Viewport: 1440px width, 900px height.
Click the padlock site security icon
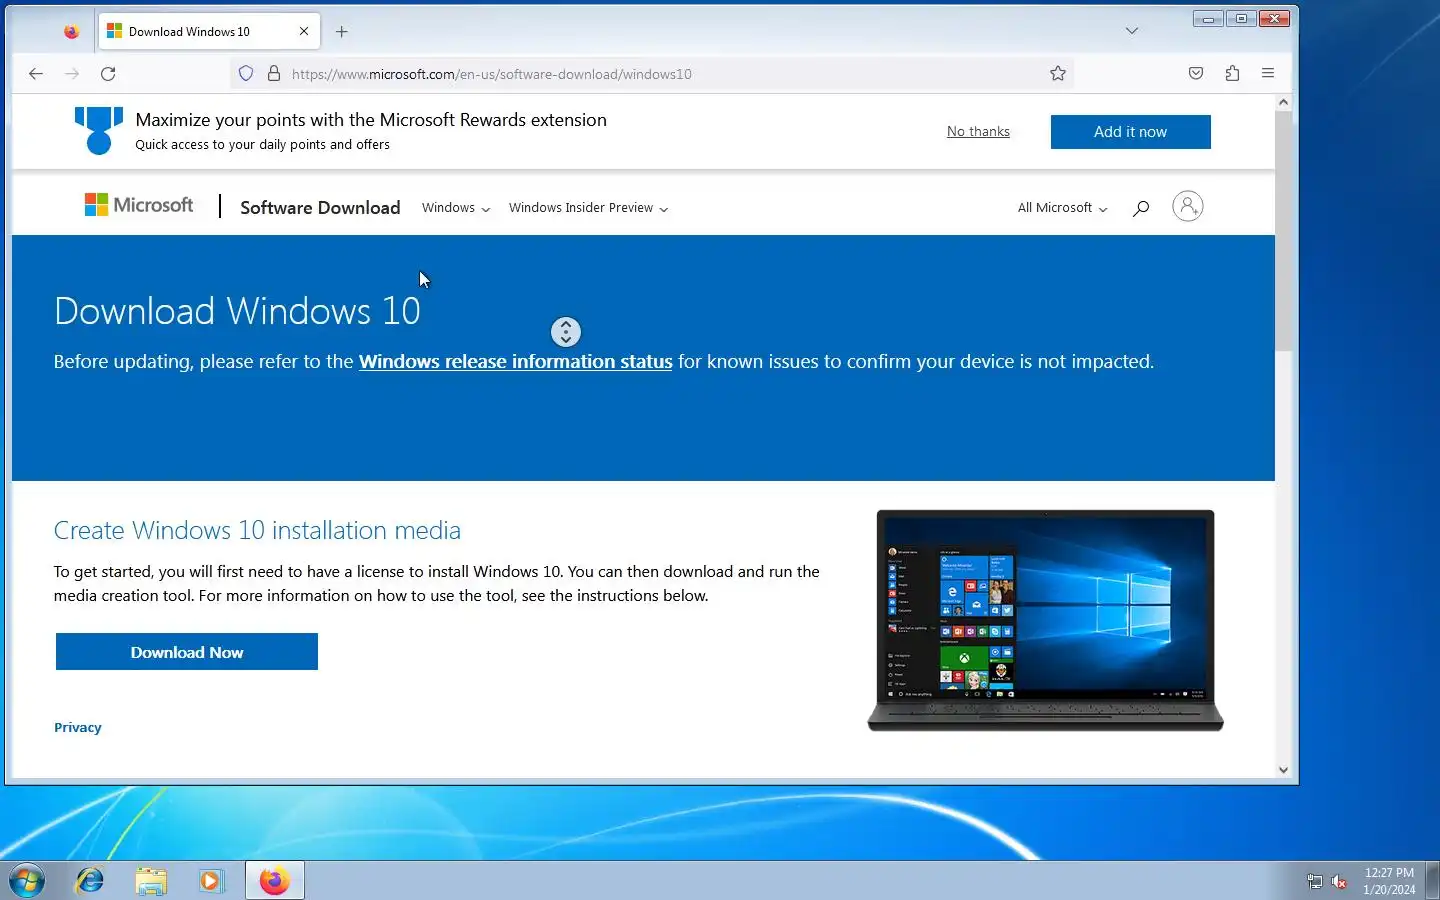click(274, 74)
